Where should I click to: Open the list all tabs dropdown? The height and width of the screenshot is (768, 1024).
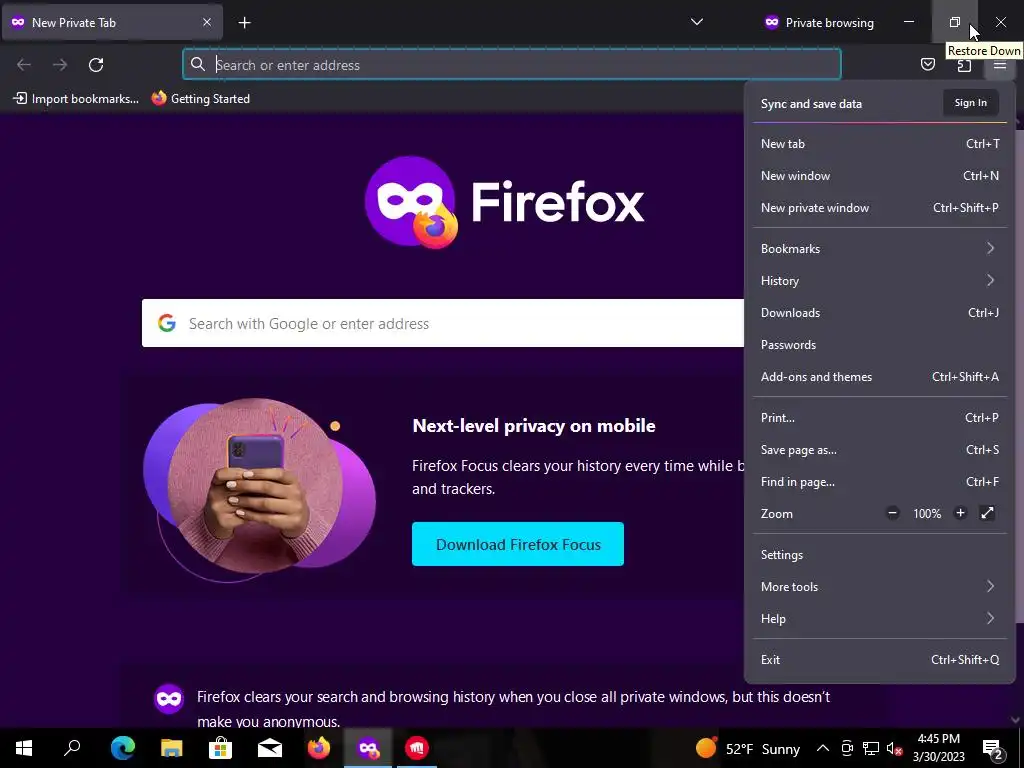pos(697,22)
